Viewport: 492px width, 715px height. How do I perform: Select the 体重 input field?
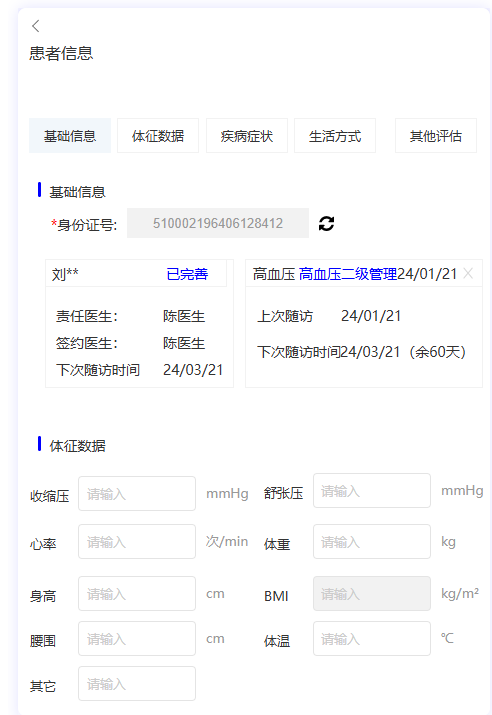[x=372, y=541]
